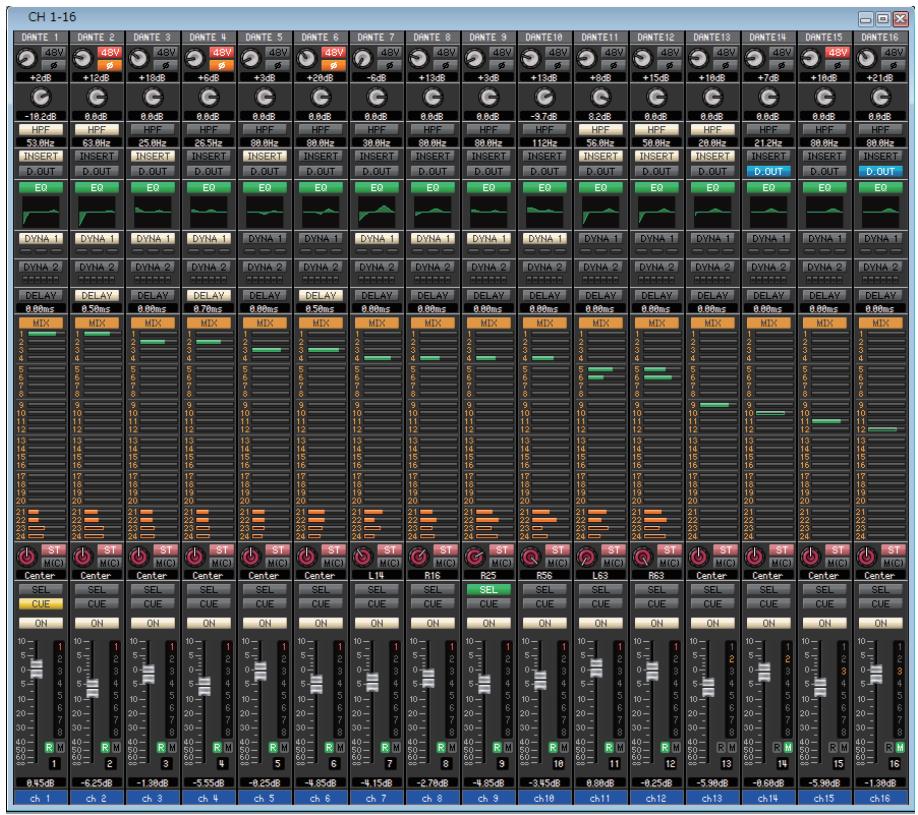Click the channel name field ch 7

coord(376,798)
